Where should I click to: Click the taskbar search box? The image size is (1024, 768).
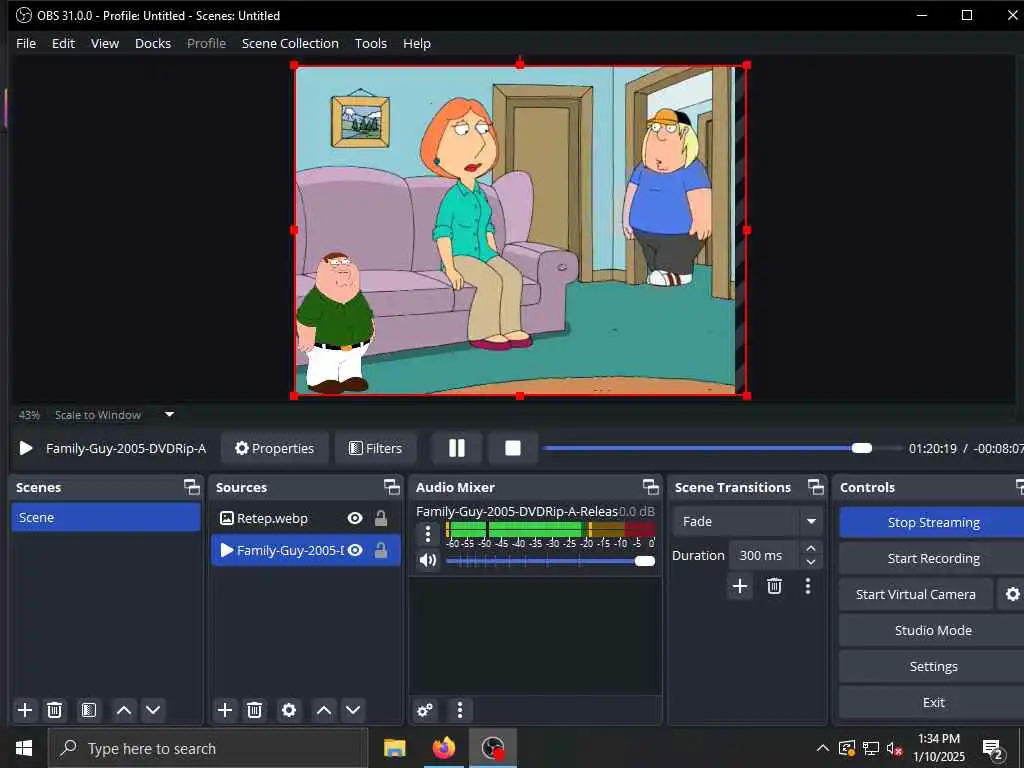208,748
